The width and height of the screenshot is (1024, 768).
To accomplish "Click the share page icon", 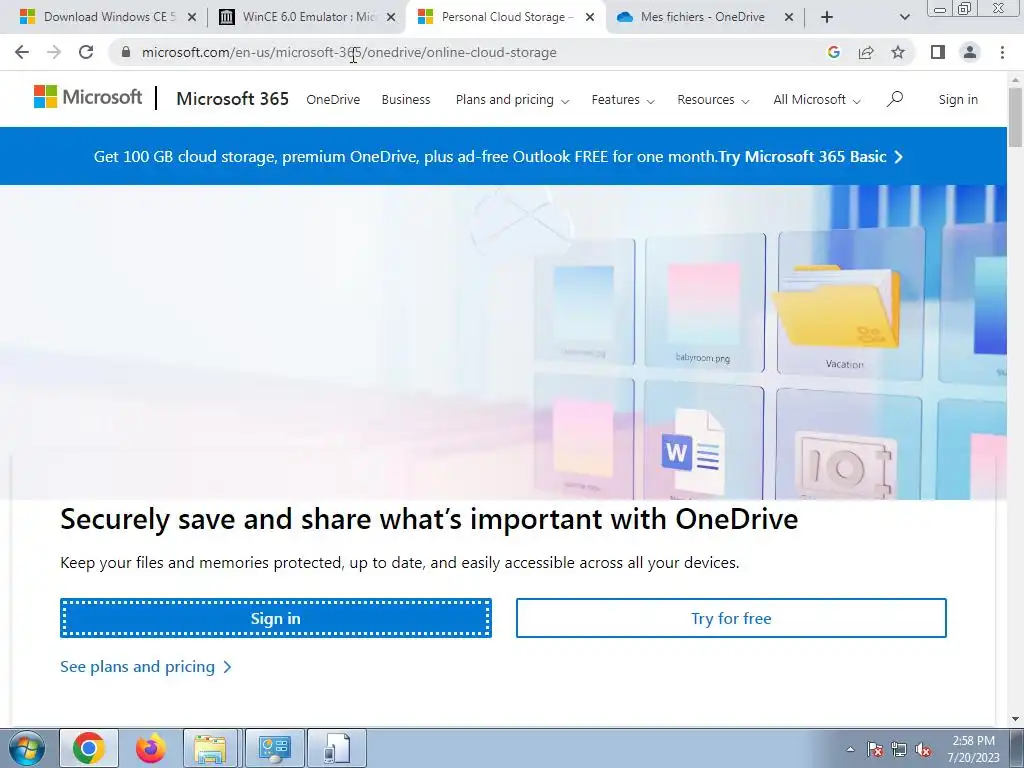I will click(x=866, y=52).
